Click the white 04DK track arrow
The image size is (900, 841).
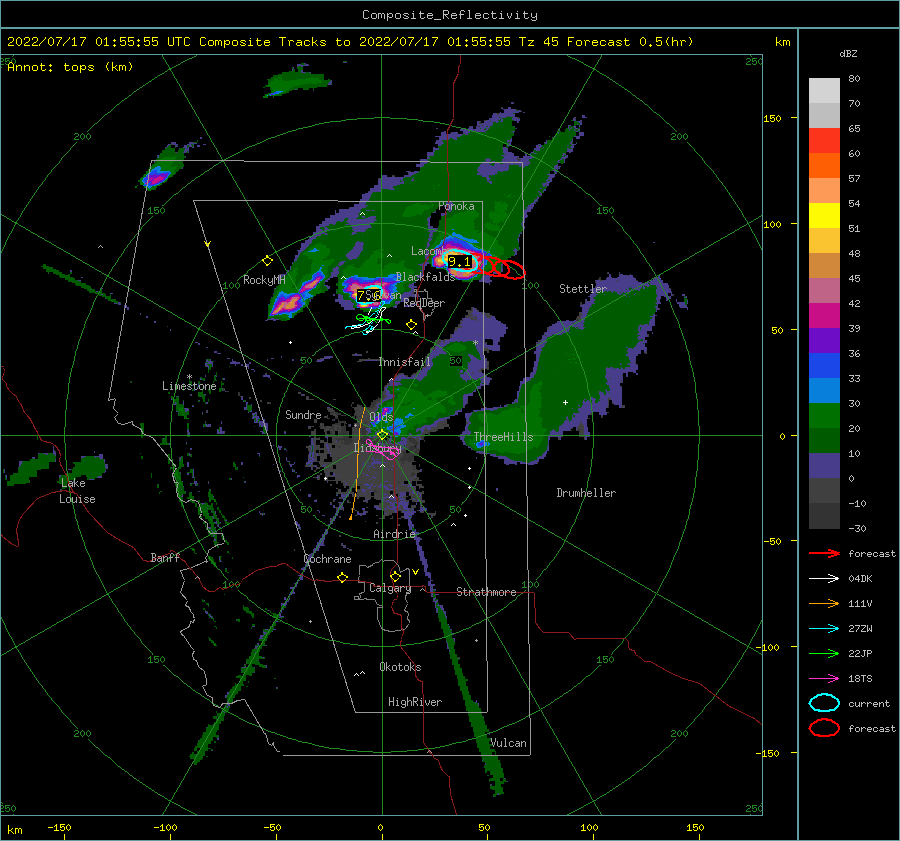click(x=824, y=578)
